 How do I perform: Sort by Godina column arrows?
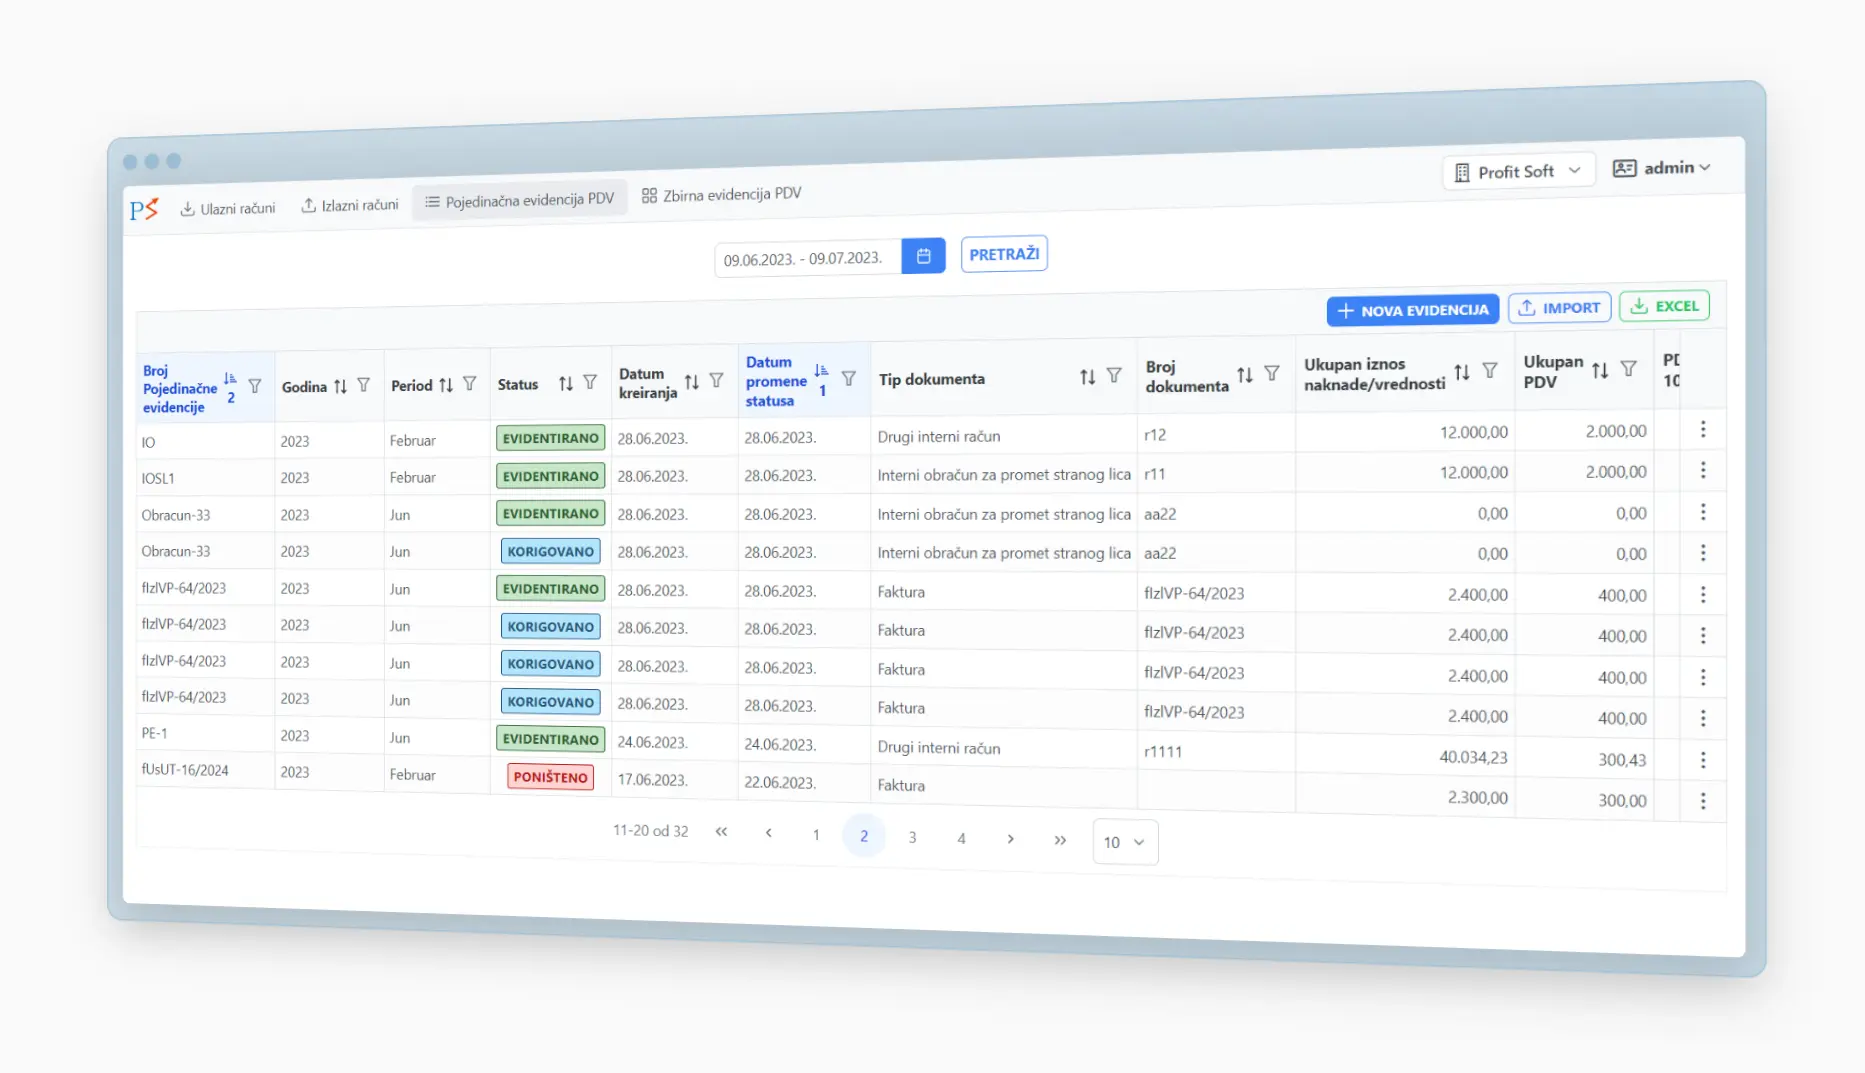click(x=341, y=386)
